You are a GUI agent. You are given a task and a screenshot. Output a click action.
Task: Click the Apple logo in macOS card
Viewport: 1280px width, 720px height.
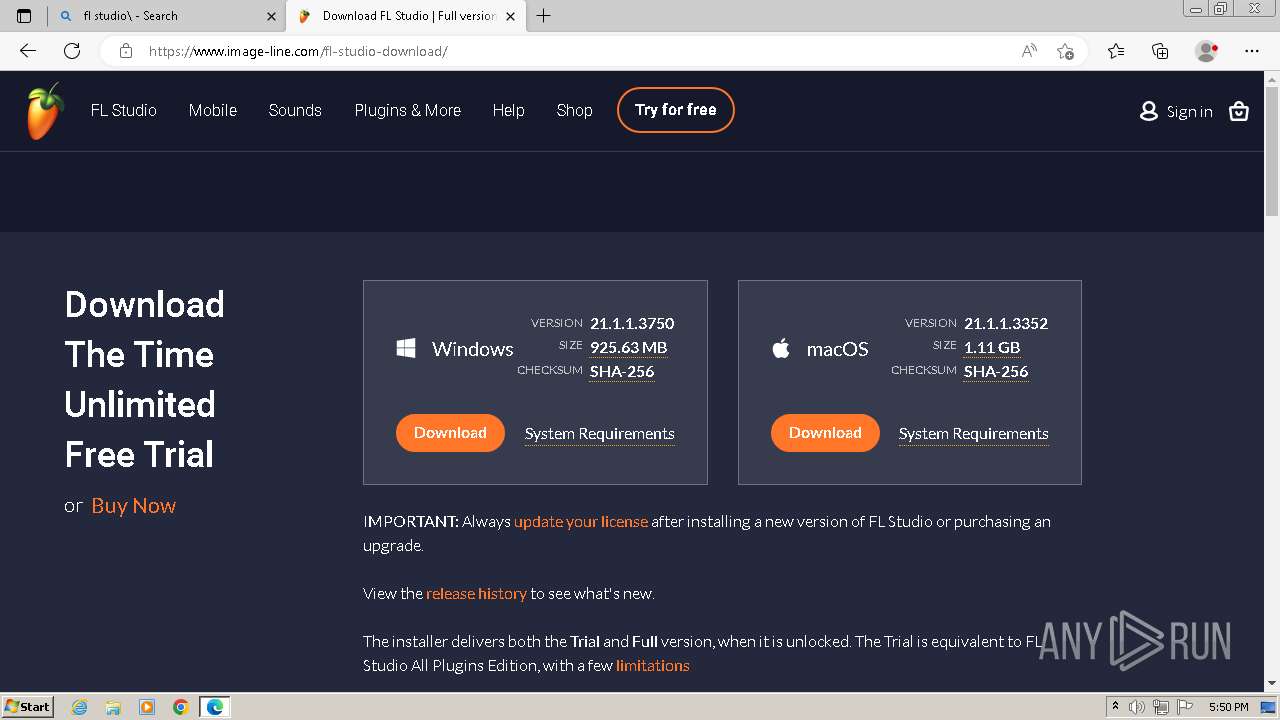click(781, 348)
